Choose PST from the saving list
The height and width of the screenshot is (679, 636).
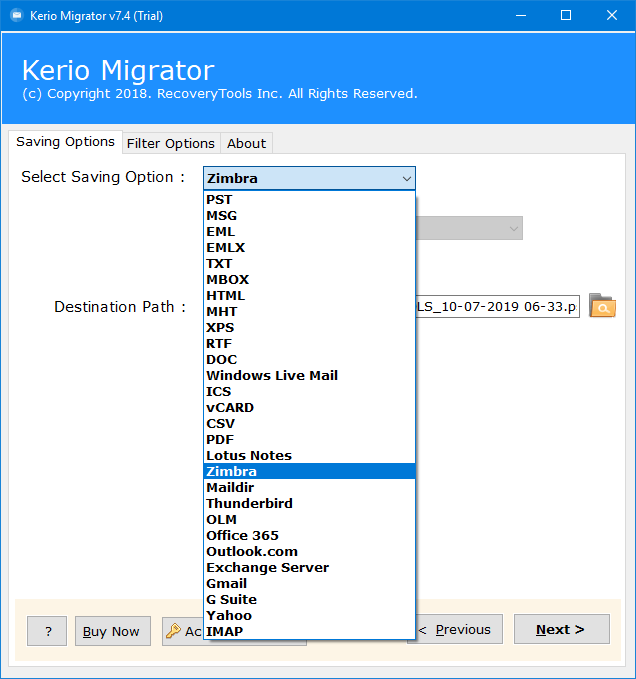tap(309, 200)
